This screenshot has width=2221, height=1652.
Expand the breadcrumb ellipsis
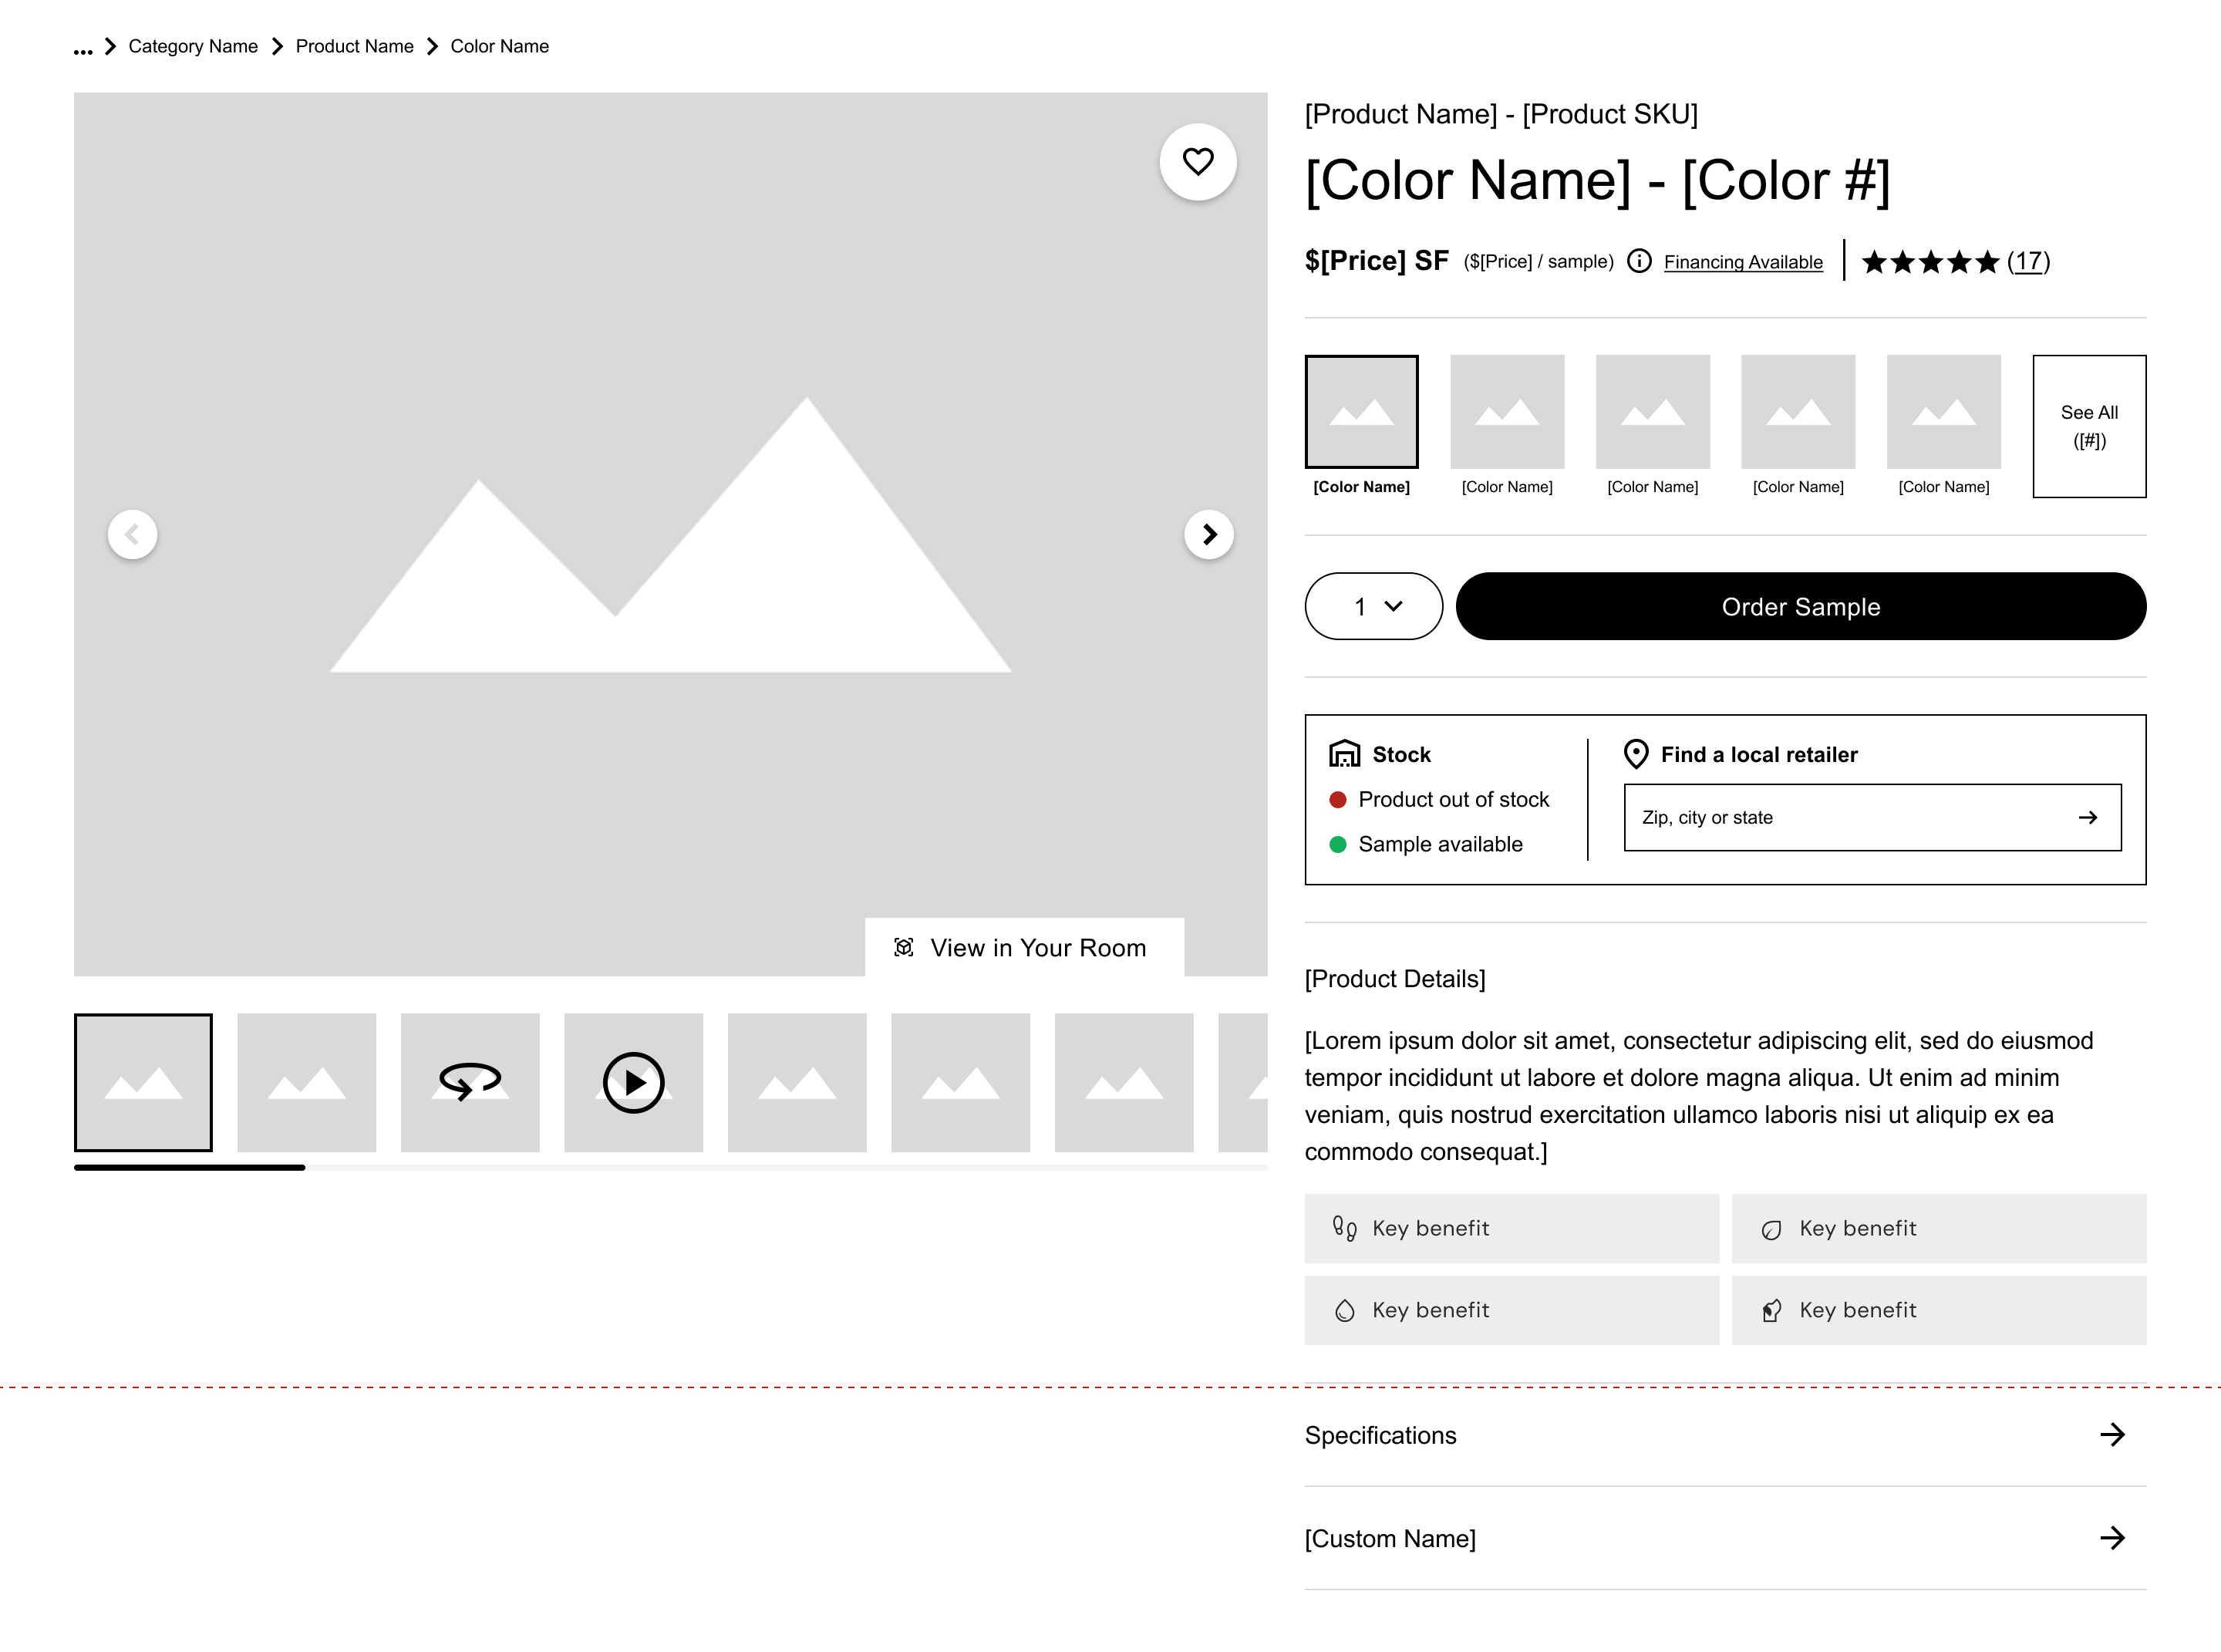(x=83, y=49)
